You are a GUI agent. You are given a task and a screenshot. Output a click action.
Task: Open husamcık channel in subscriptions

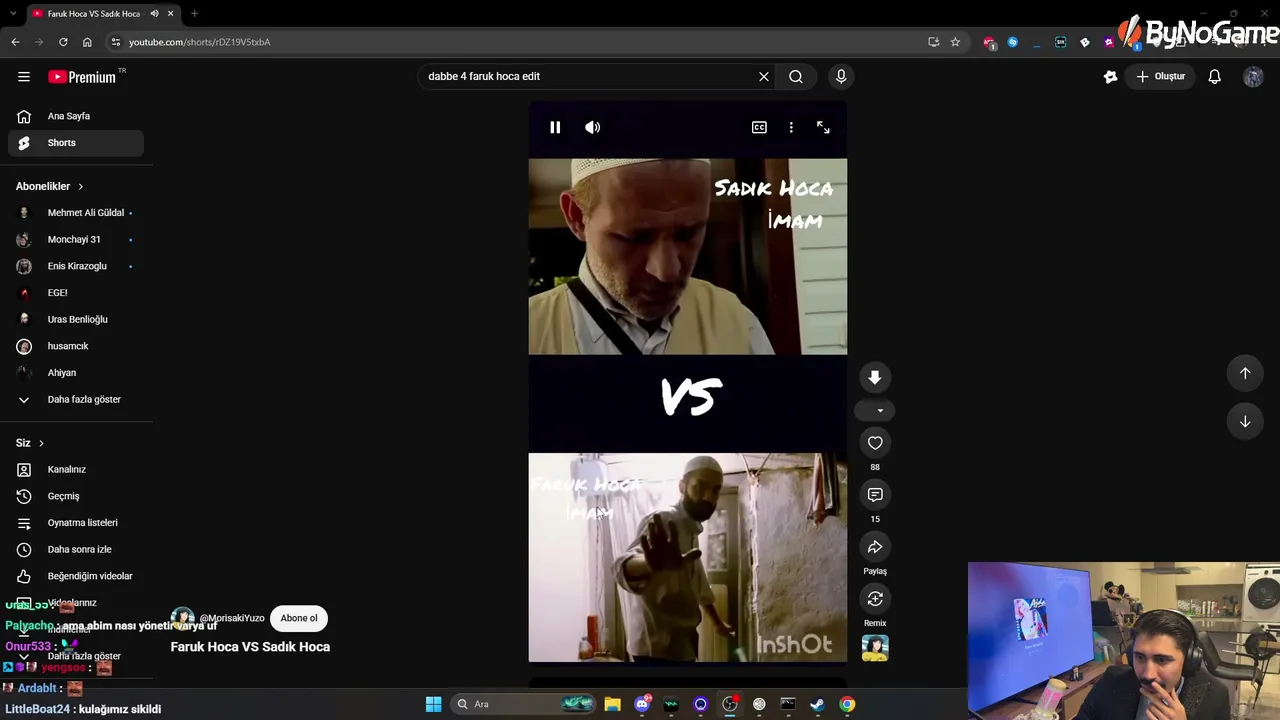click(x=76, y=346)
